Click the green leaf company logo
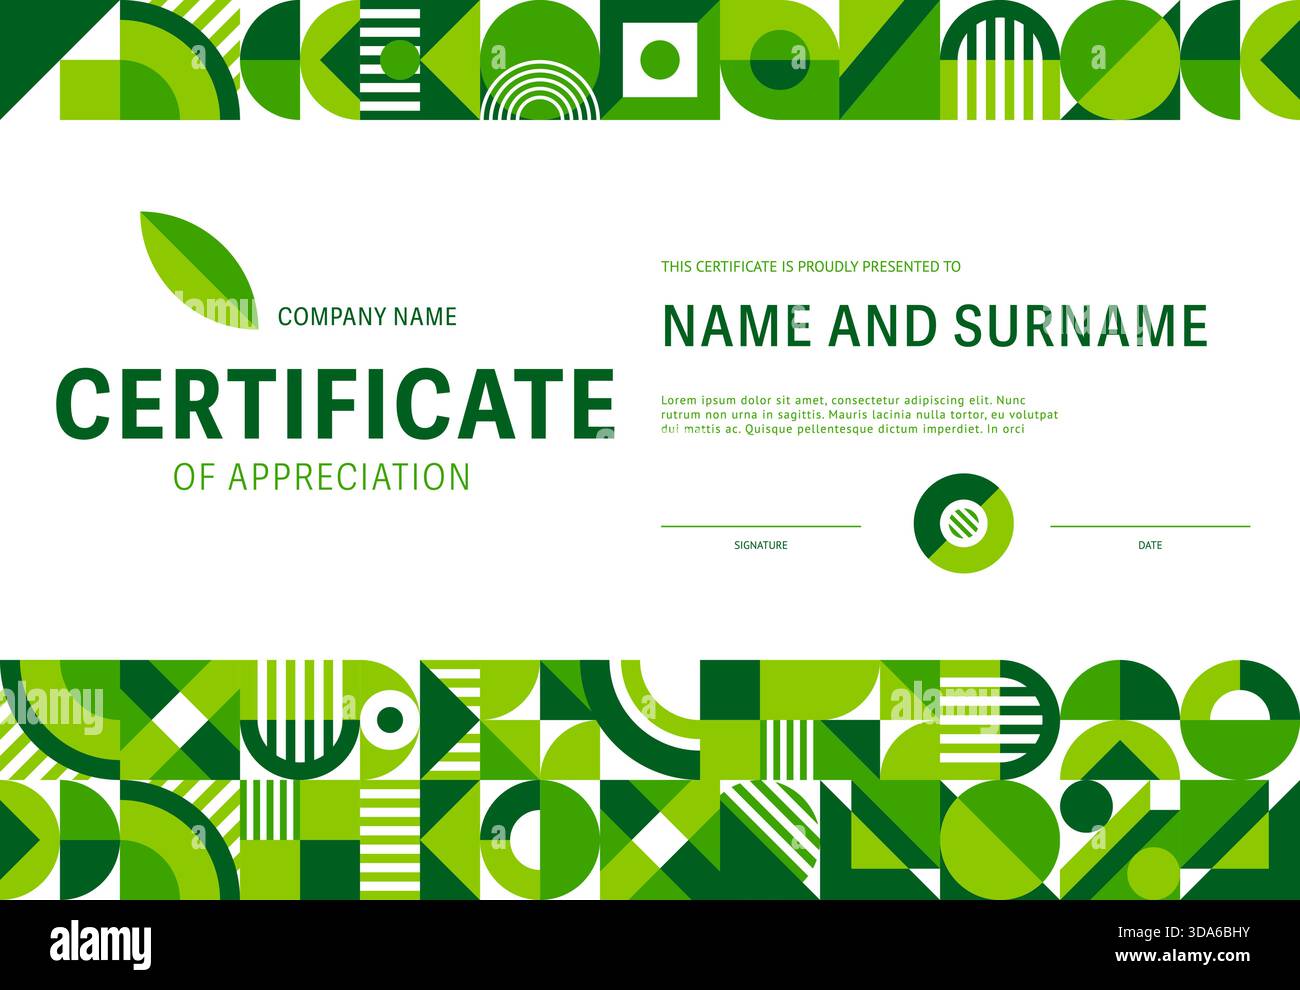This screenshot has height=990, width=1300. click(x=197, y=270)
